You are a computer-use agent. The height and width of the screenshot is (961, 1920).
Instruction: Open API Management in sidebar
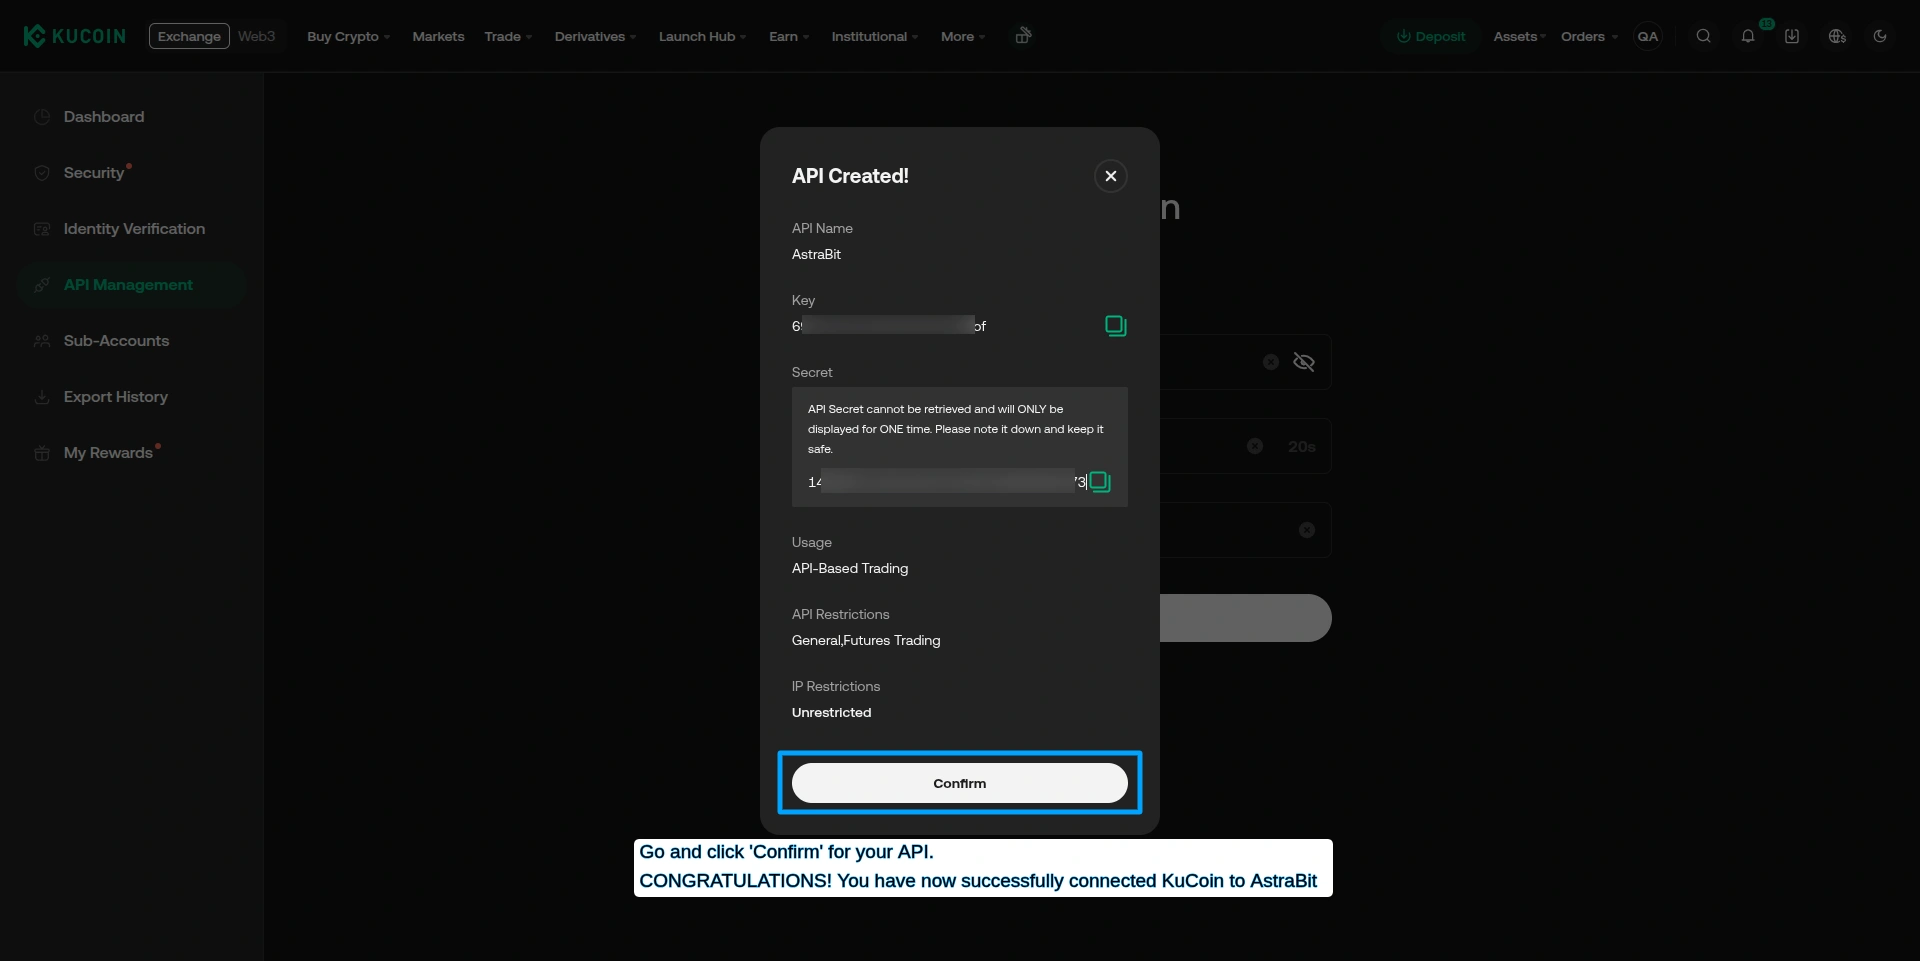pyautogui.click(x=131, y=285)
